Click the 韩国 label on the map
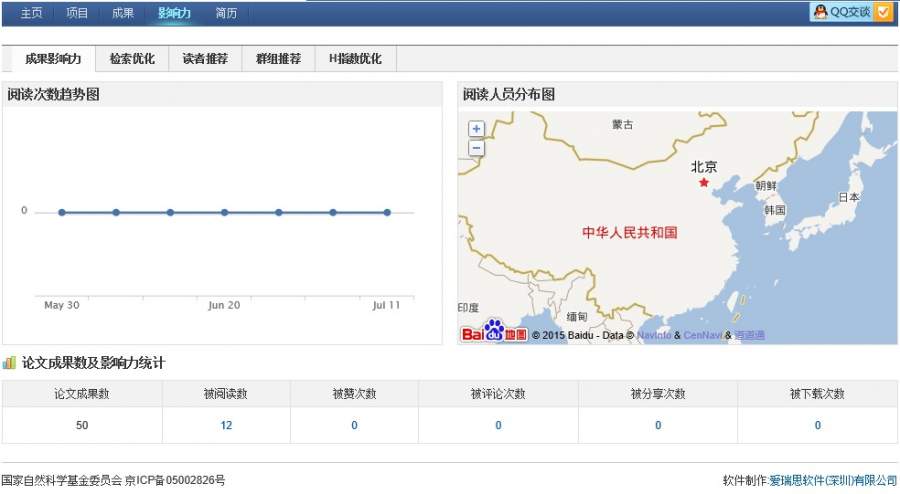Viewport: 900px width, 494px height. [775, 211]
